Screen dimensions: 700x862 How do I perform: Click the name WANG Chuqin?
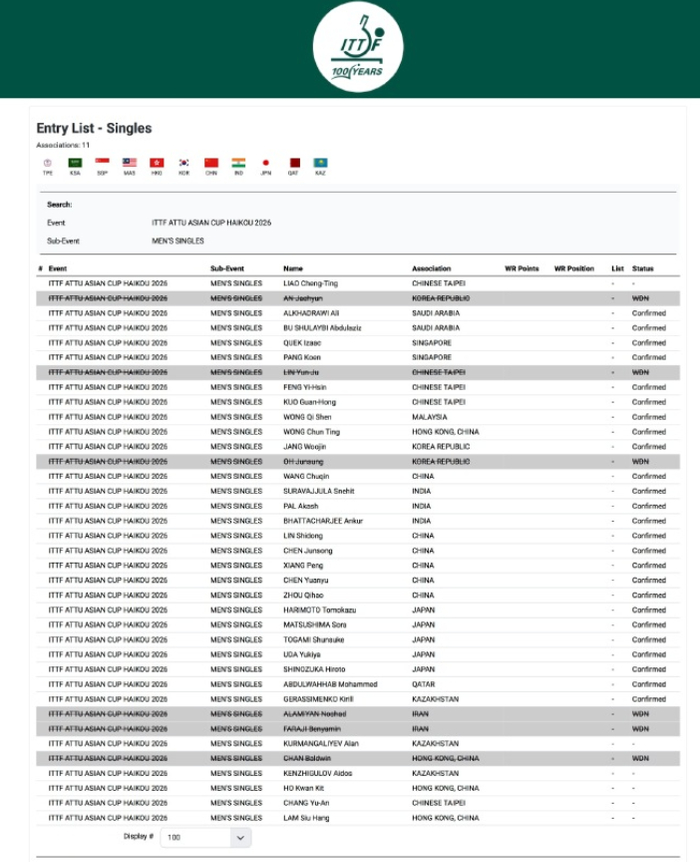pyautogui.click(x=306, y=477)
